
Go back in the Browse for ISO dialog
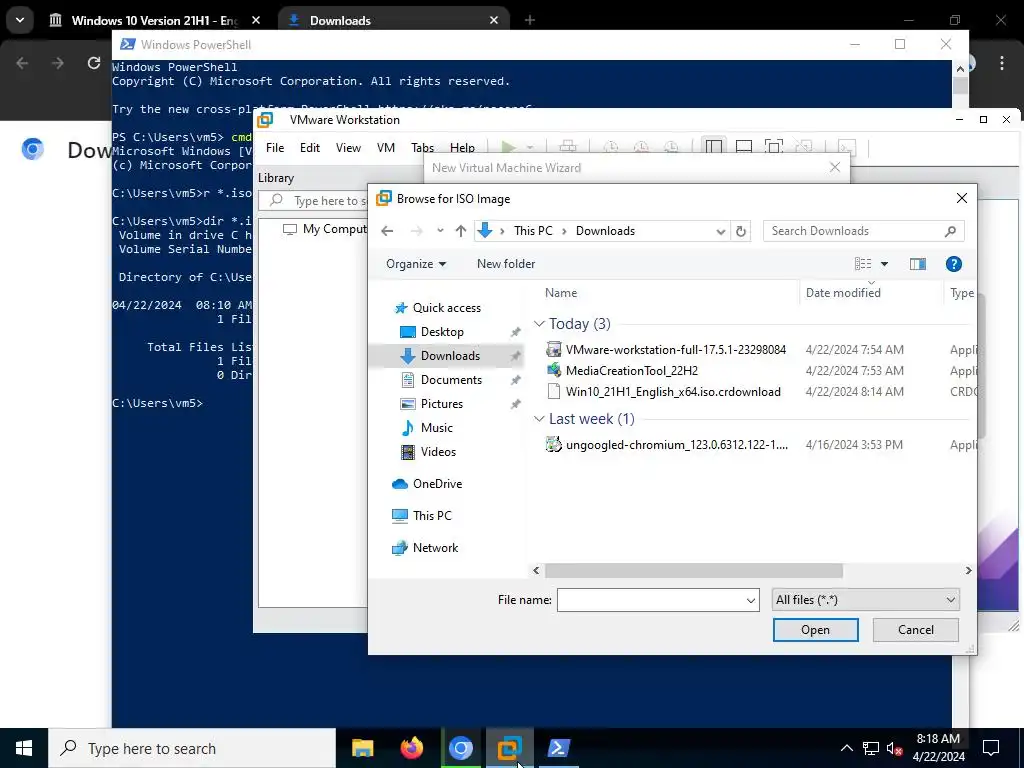[x=387, y=231]
